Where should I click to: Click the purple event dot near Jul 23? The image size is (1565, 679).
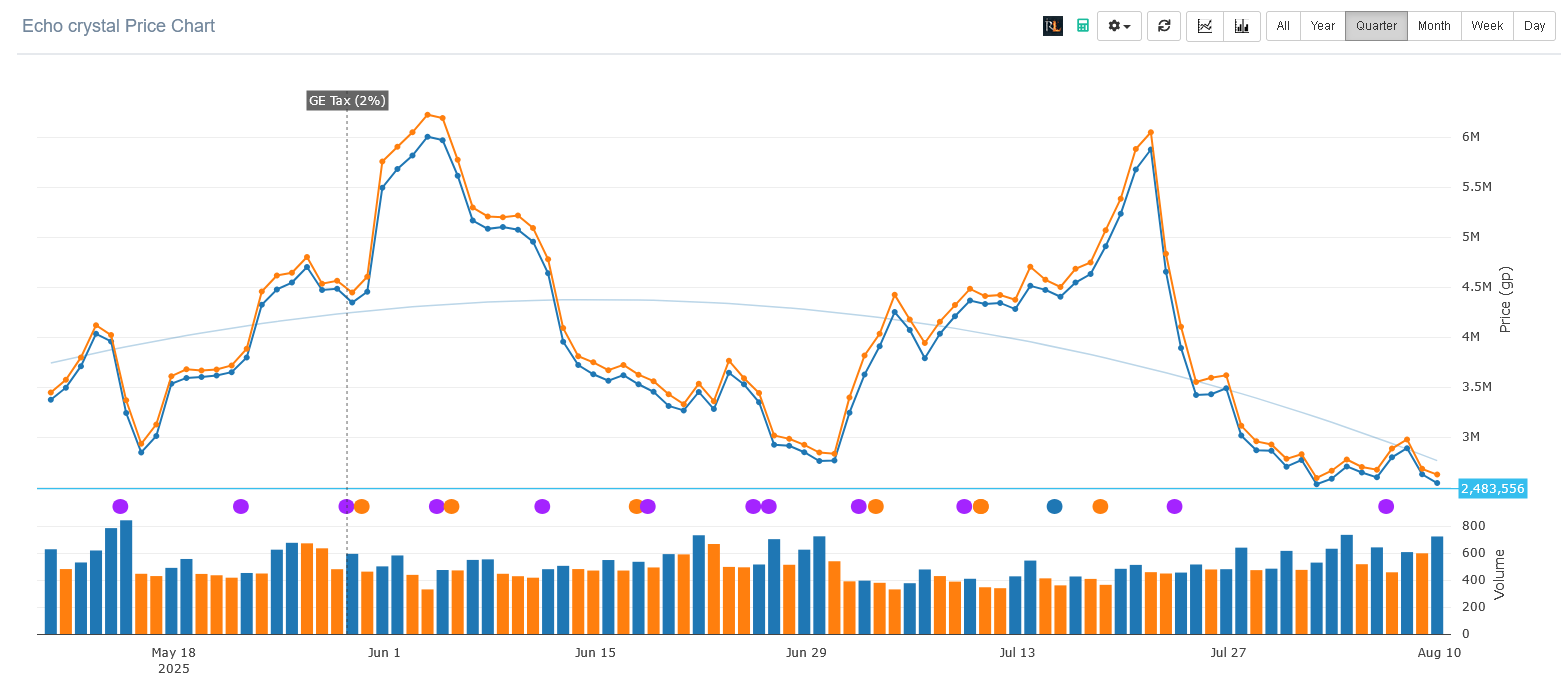tap(1174, 506)
